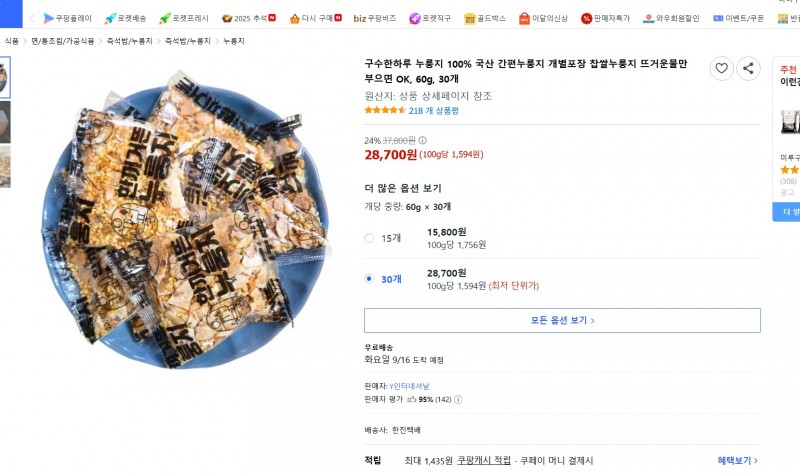Open the 골드박스 deals shortcut
This screenshot has width=800, height=474.
485,18
